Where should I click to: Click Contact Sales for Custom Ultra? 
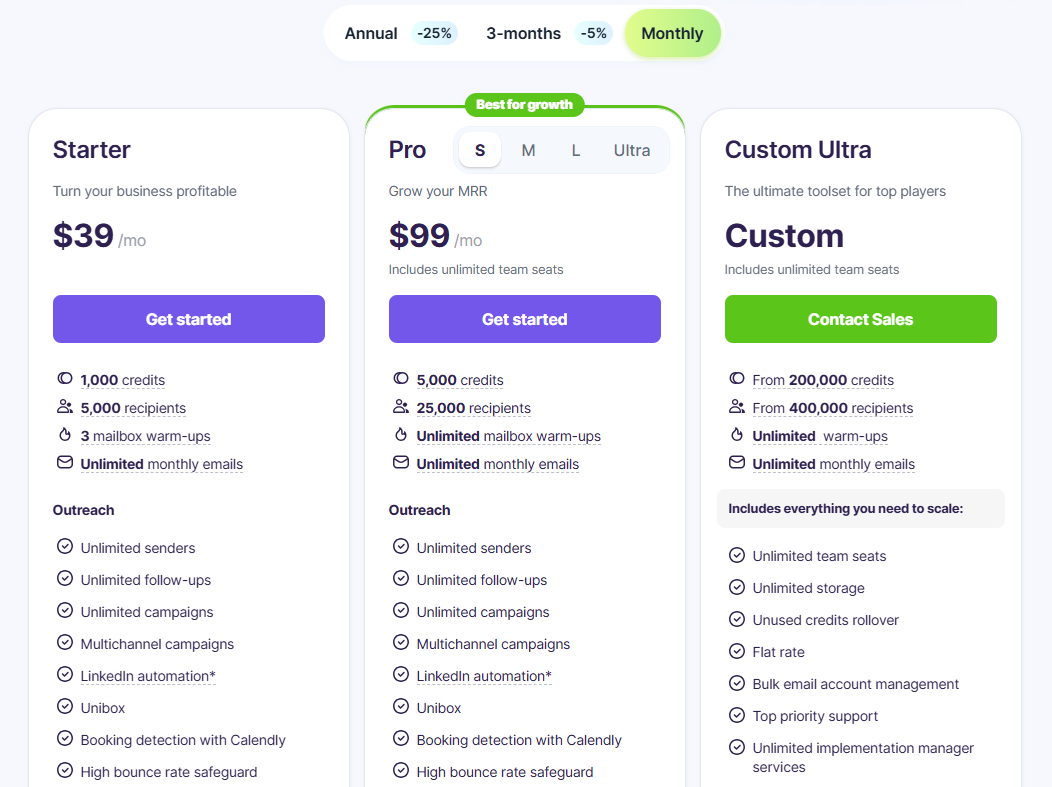860,319
